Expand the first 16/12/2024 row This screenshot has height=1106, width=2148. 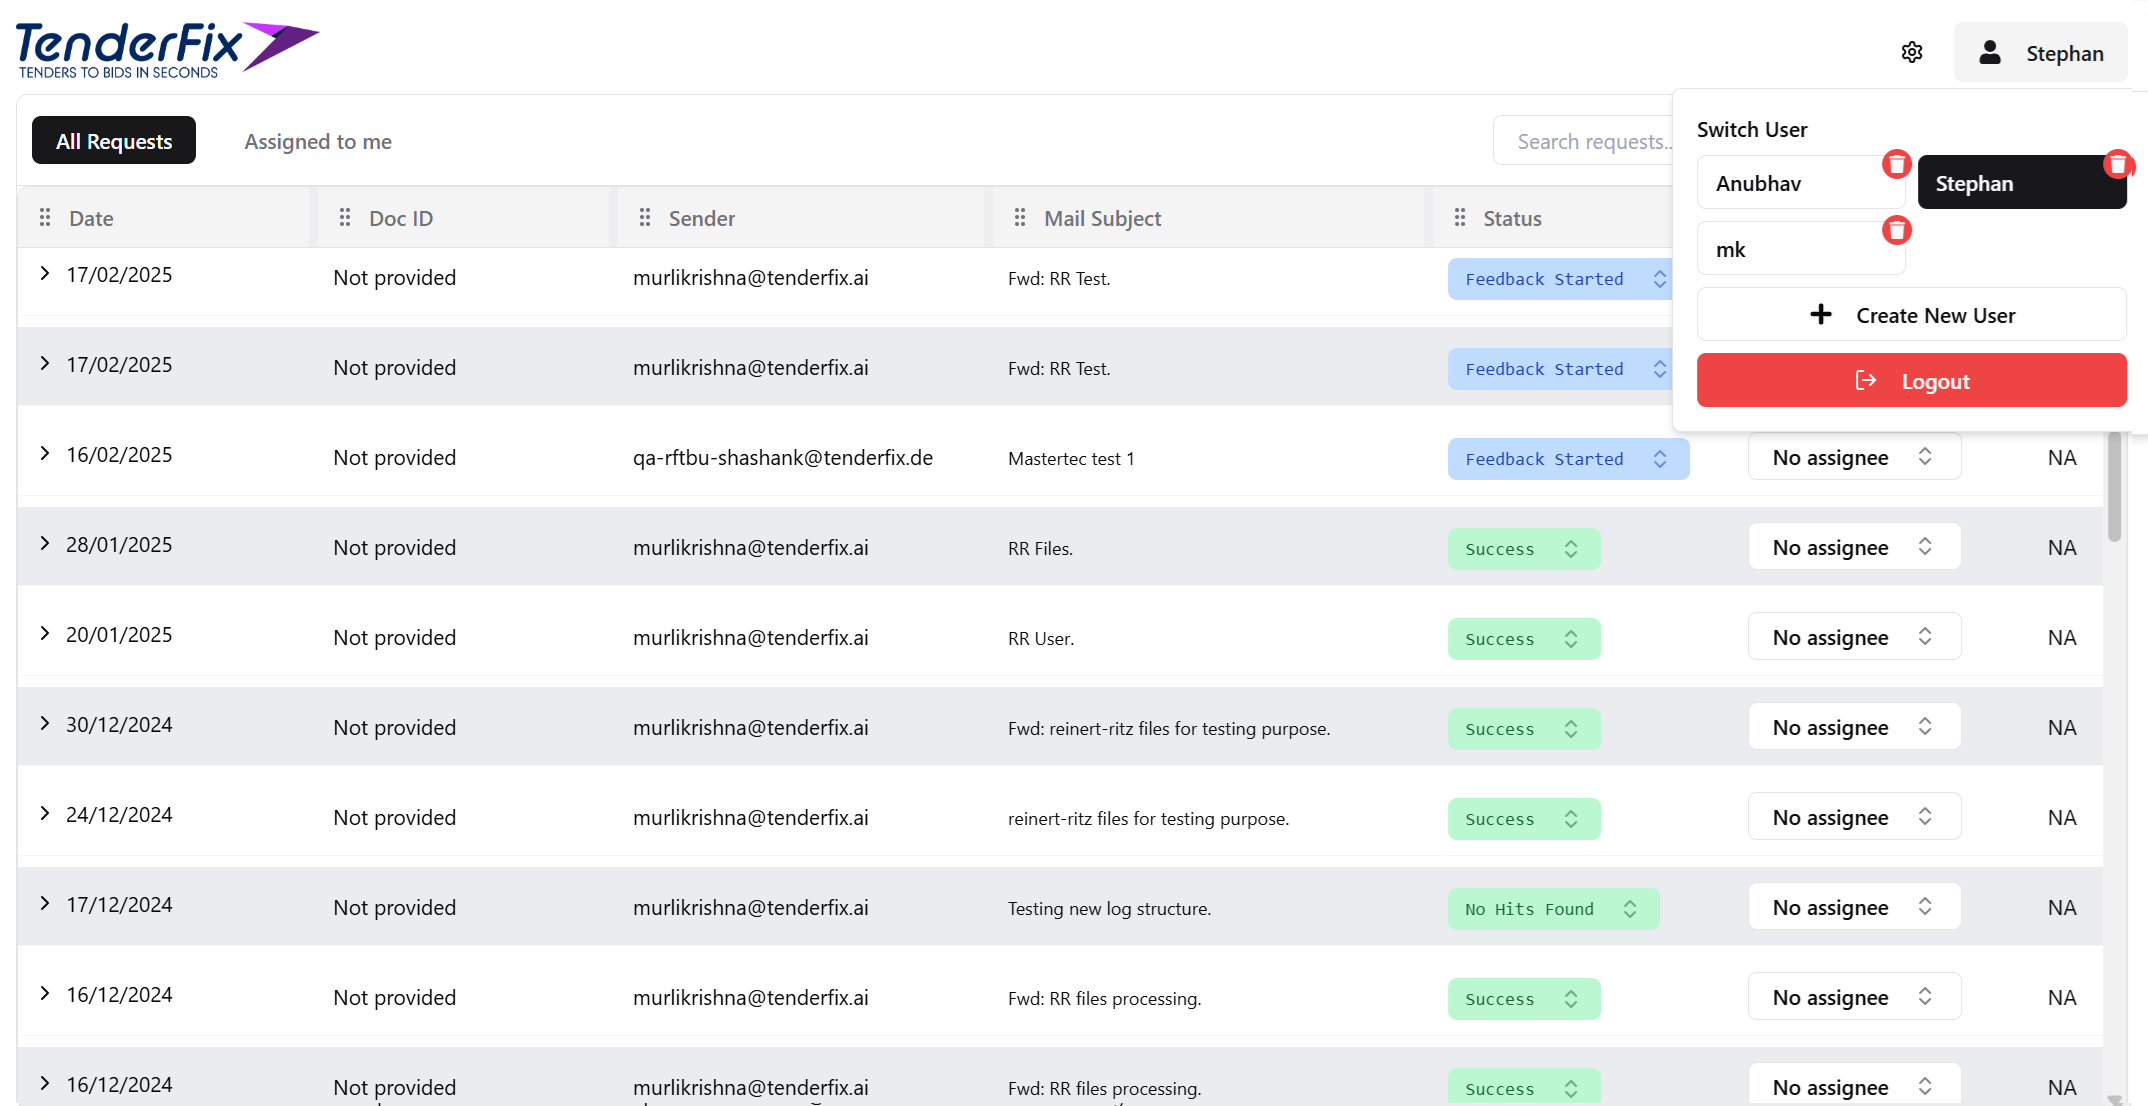pos(45,993)
